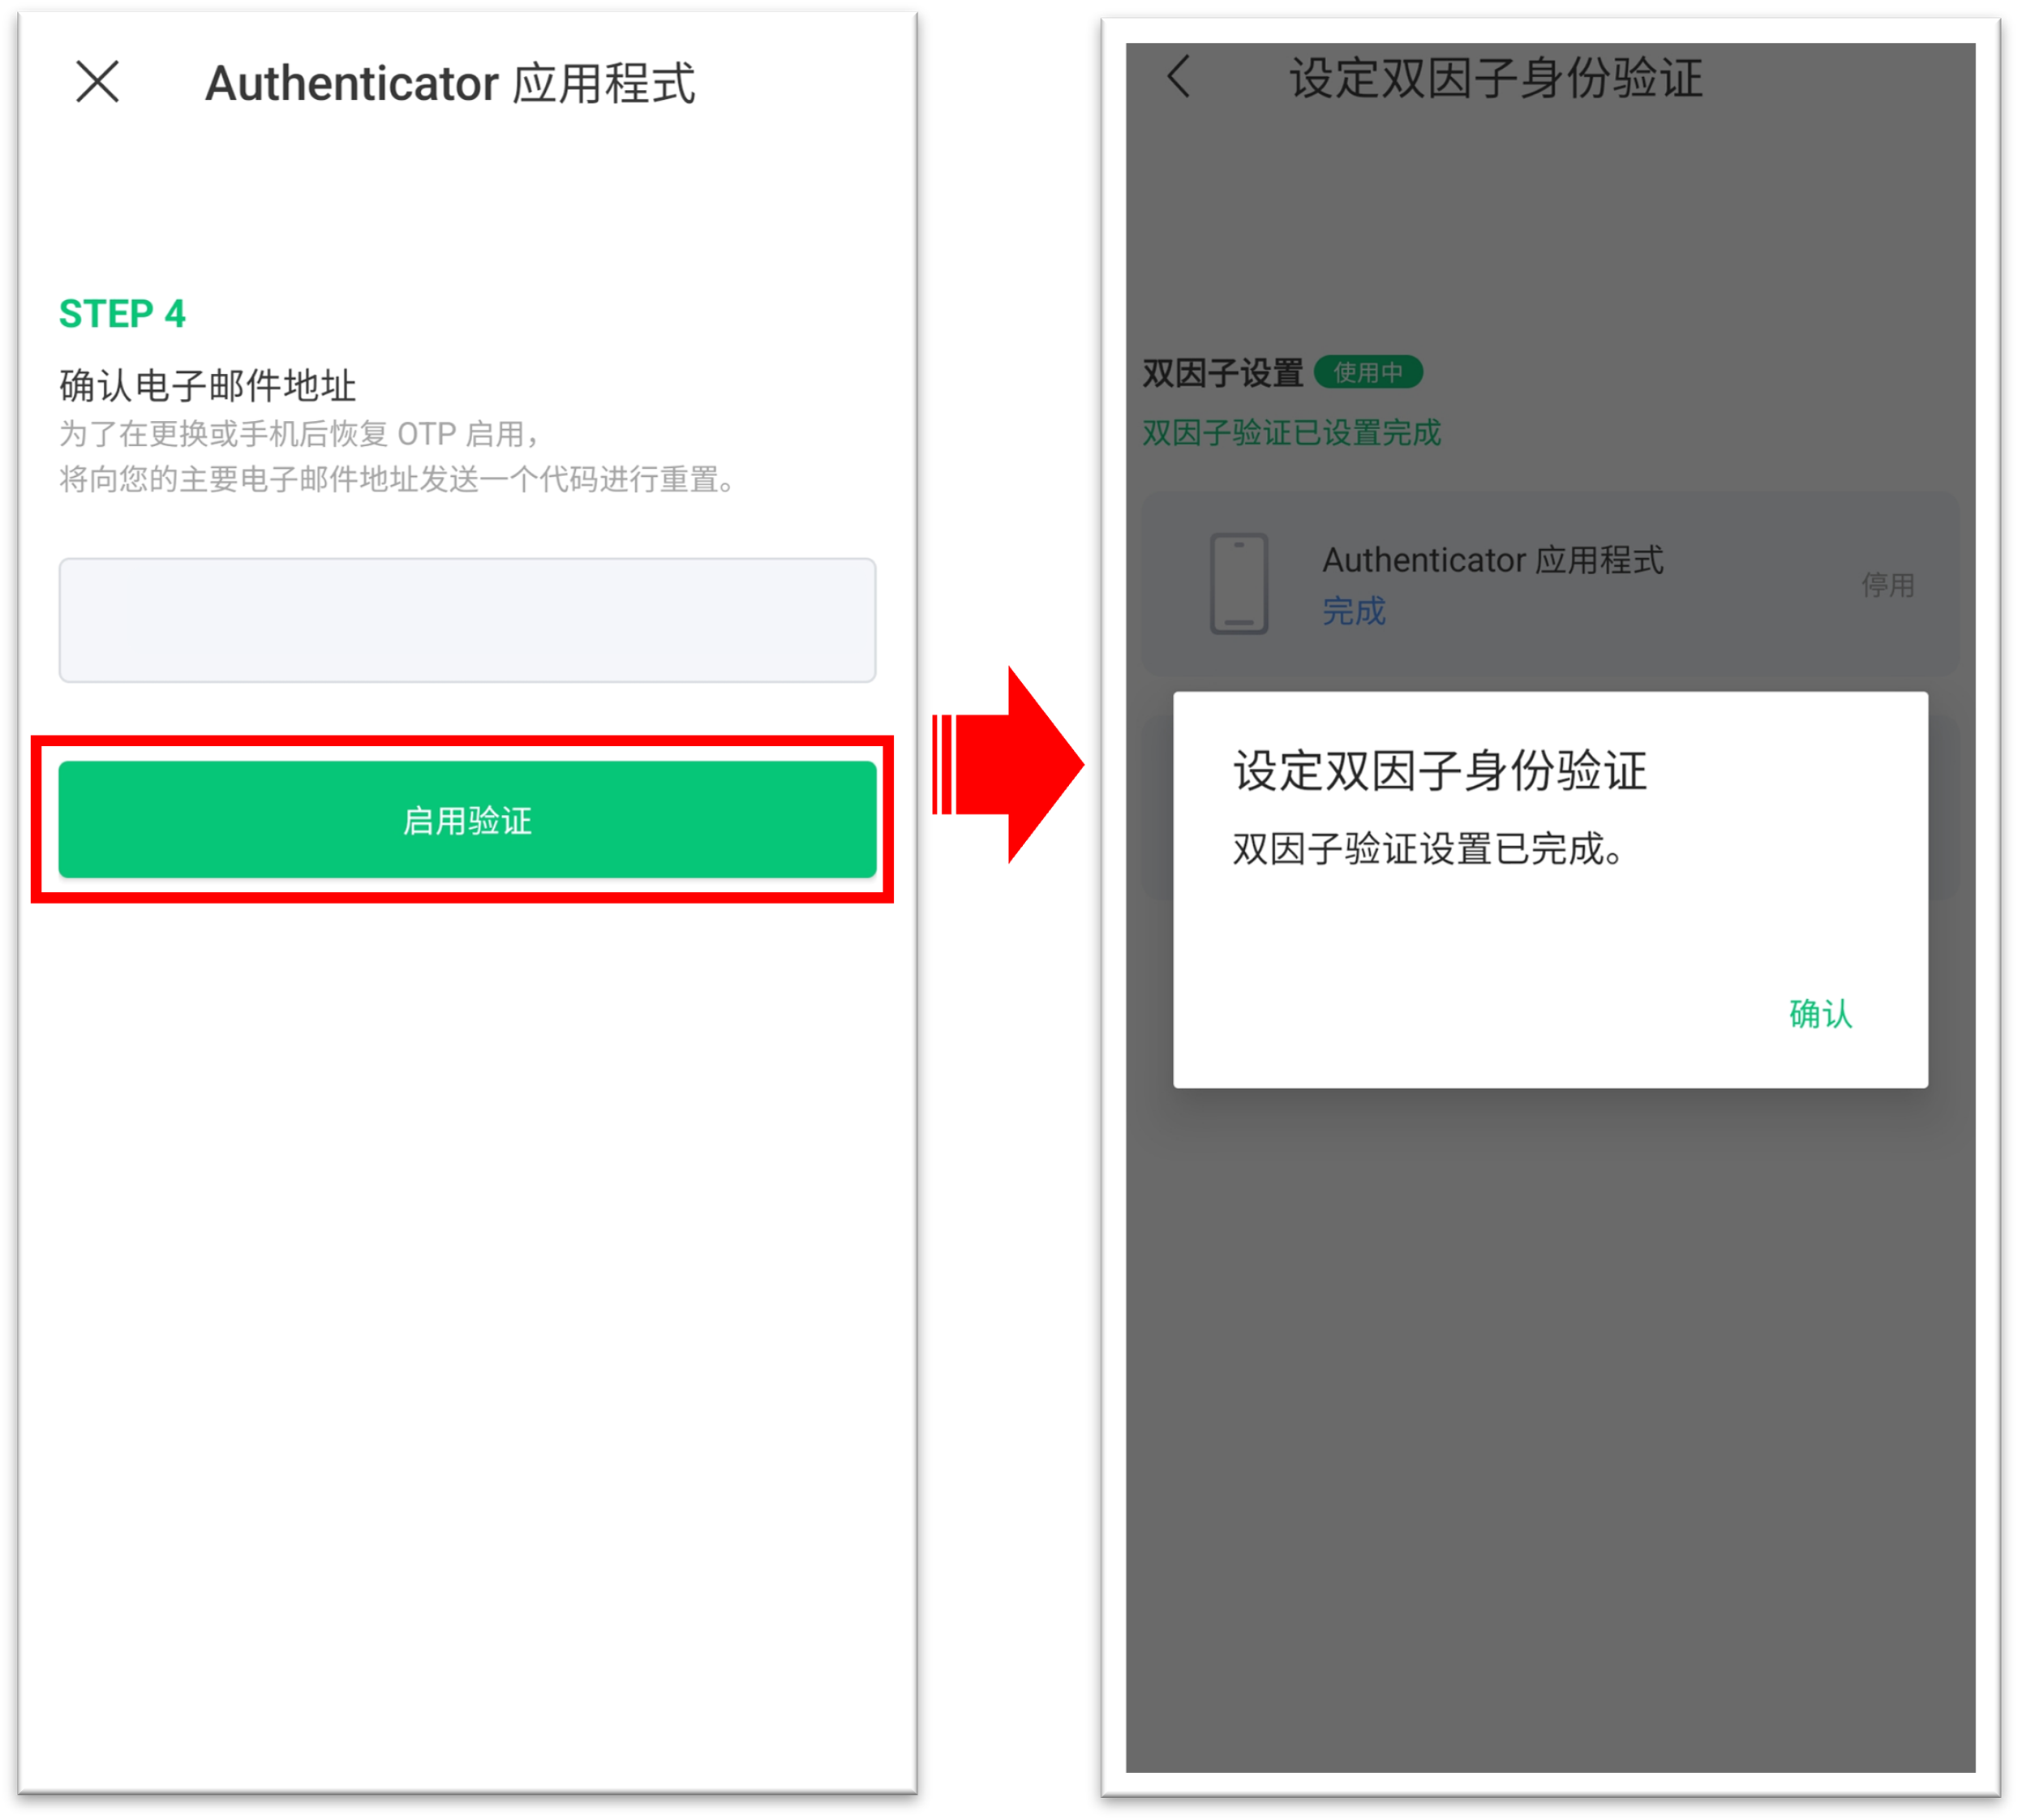Click the phone device icon
2018x1820 pixels.
point(1238,583)
